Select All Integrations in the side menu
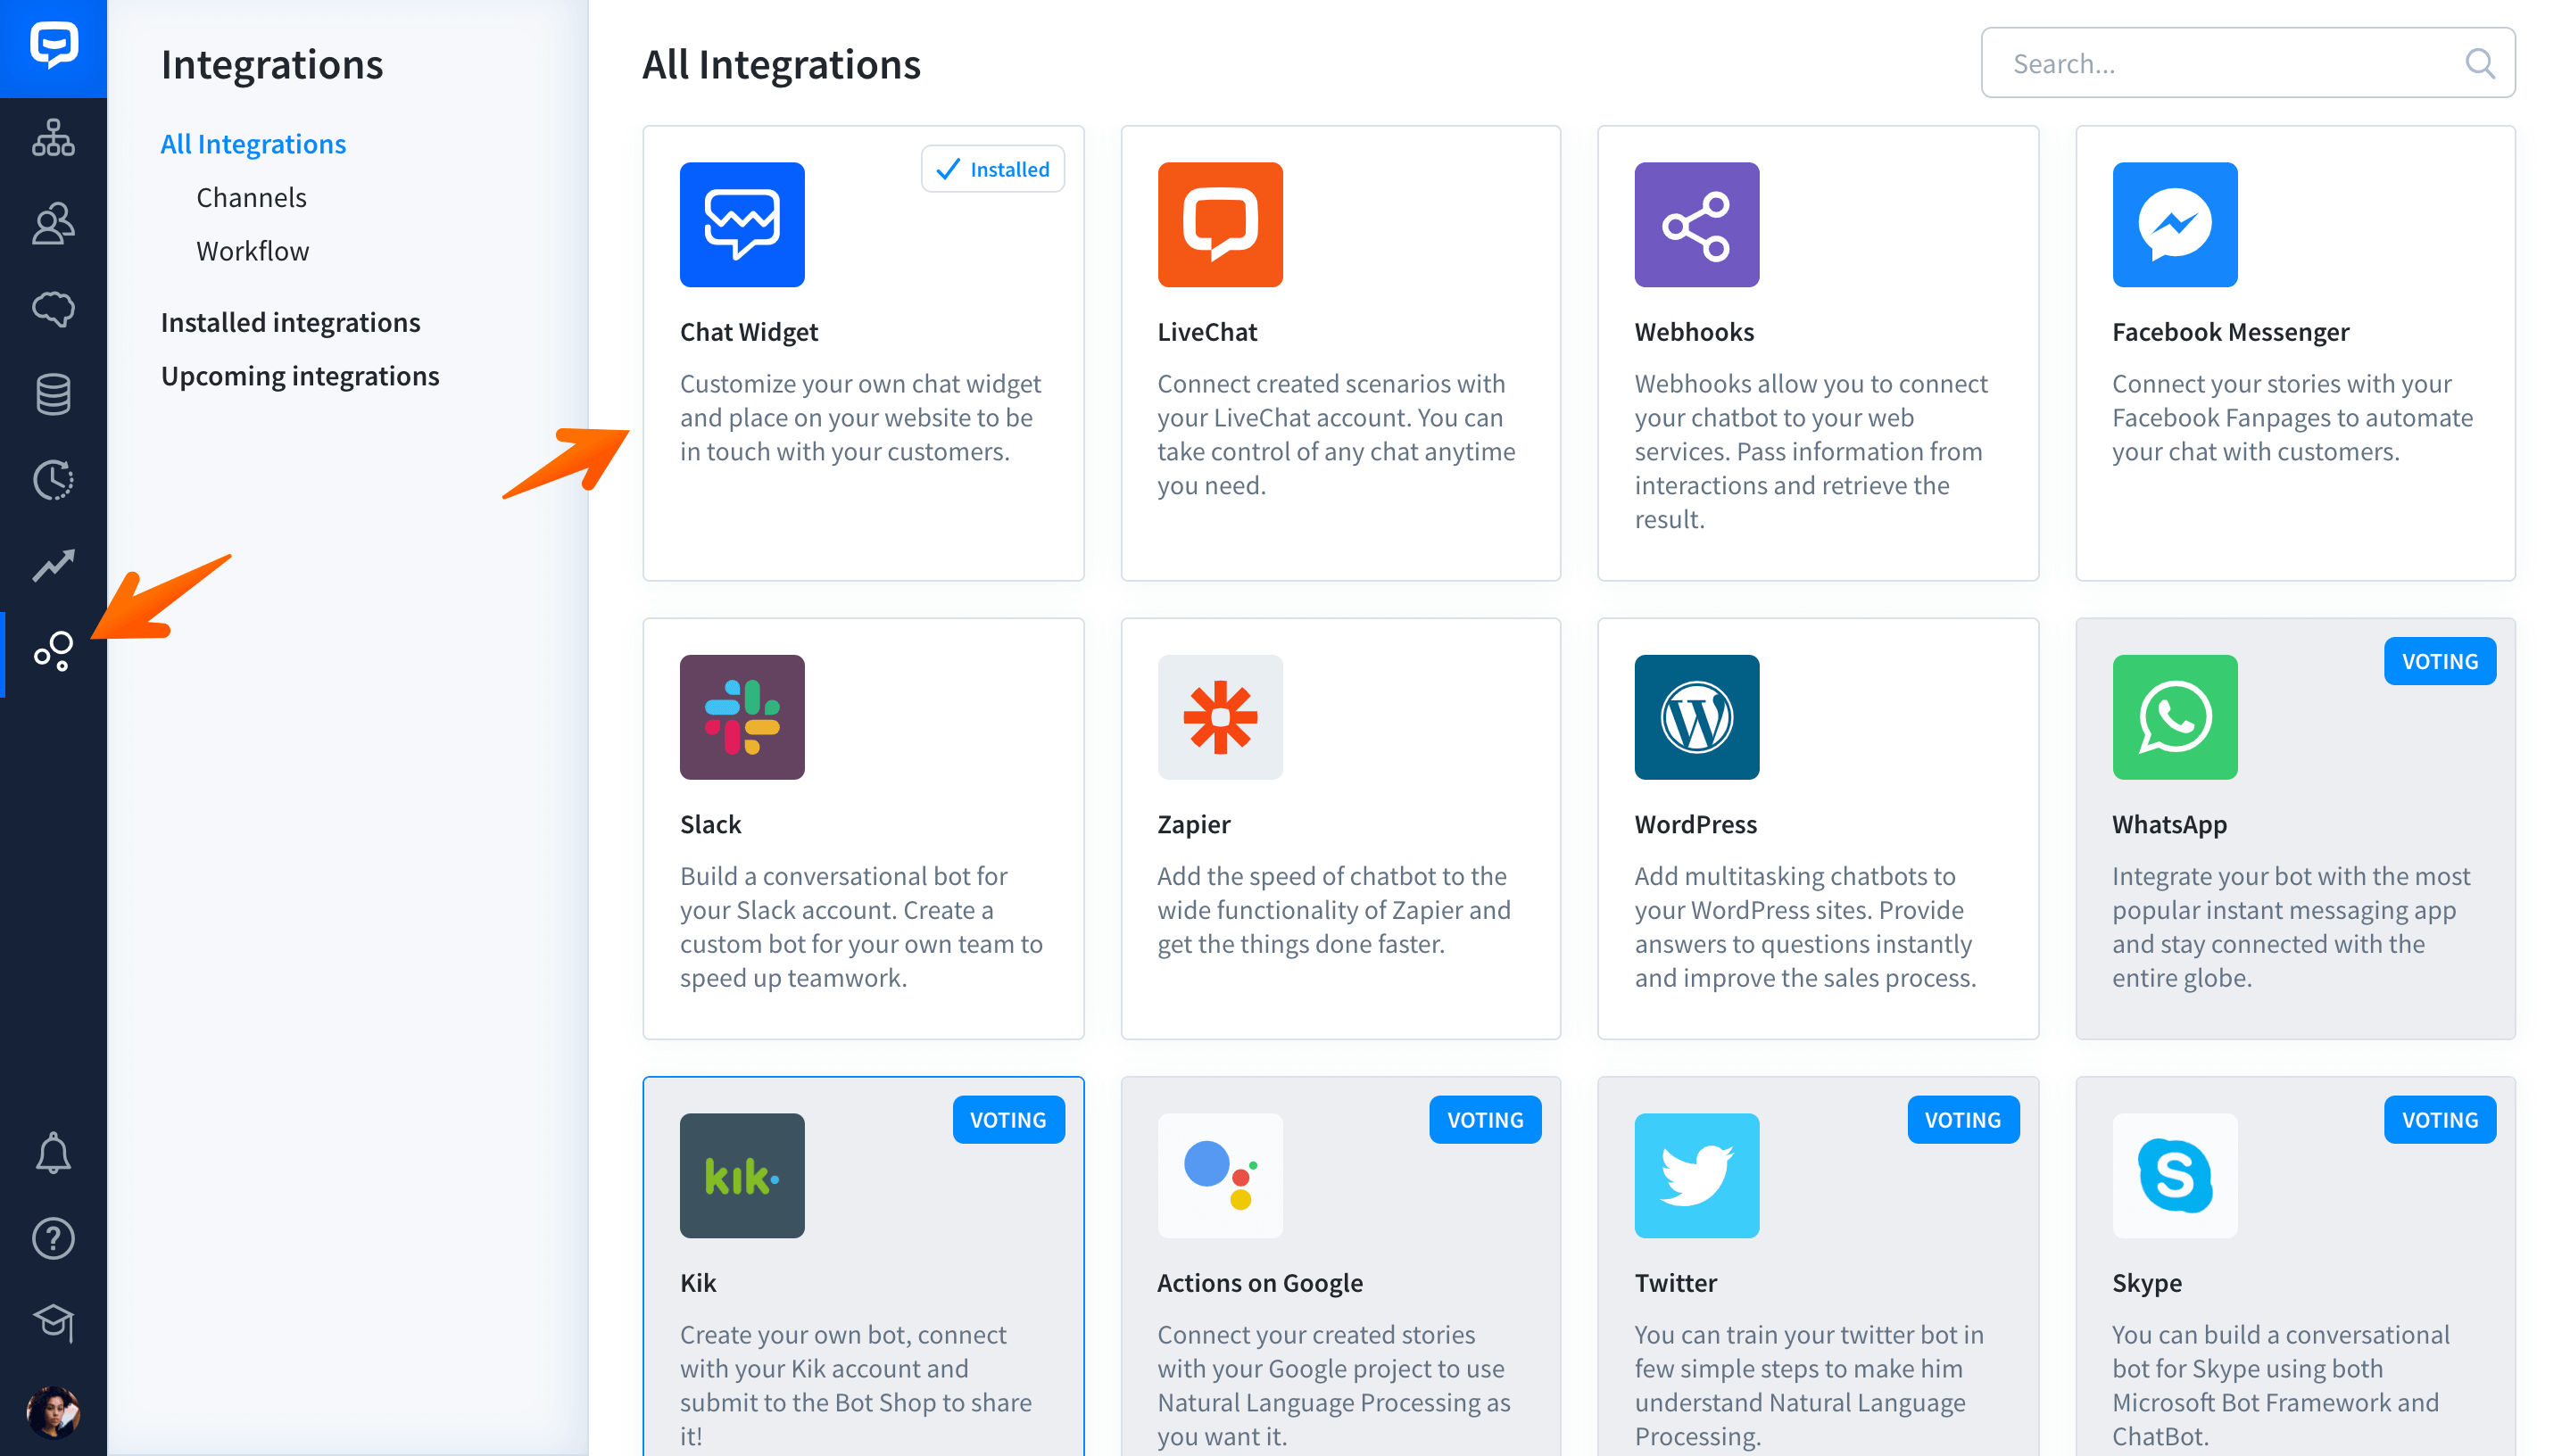The height and width of the screenshot is (1456, 2570). 253,144
